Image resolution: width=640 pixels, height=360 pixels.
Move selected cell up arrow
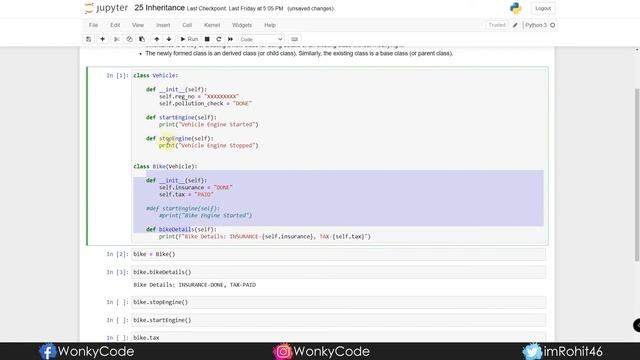pyautogui.click(x=157, y=39)
